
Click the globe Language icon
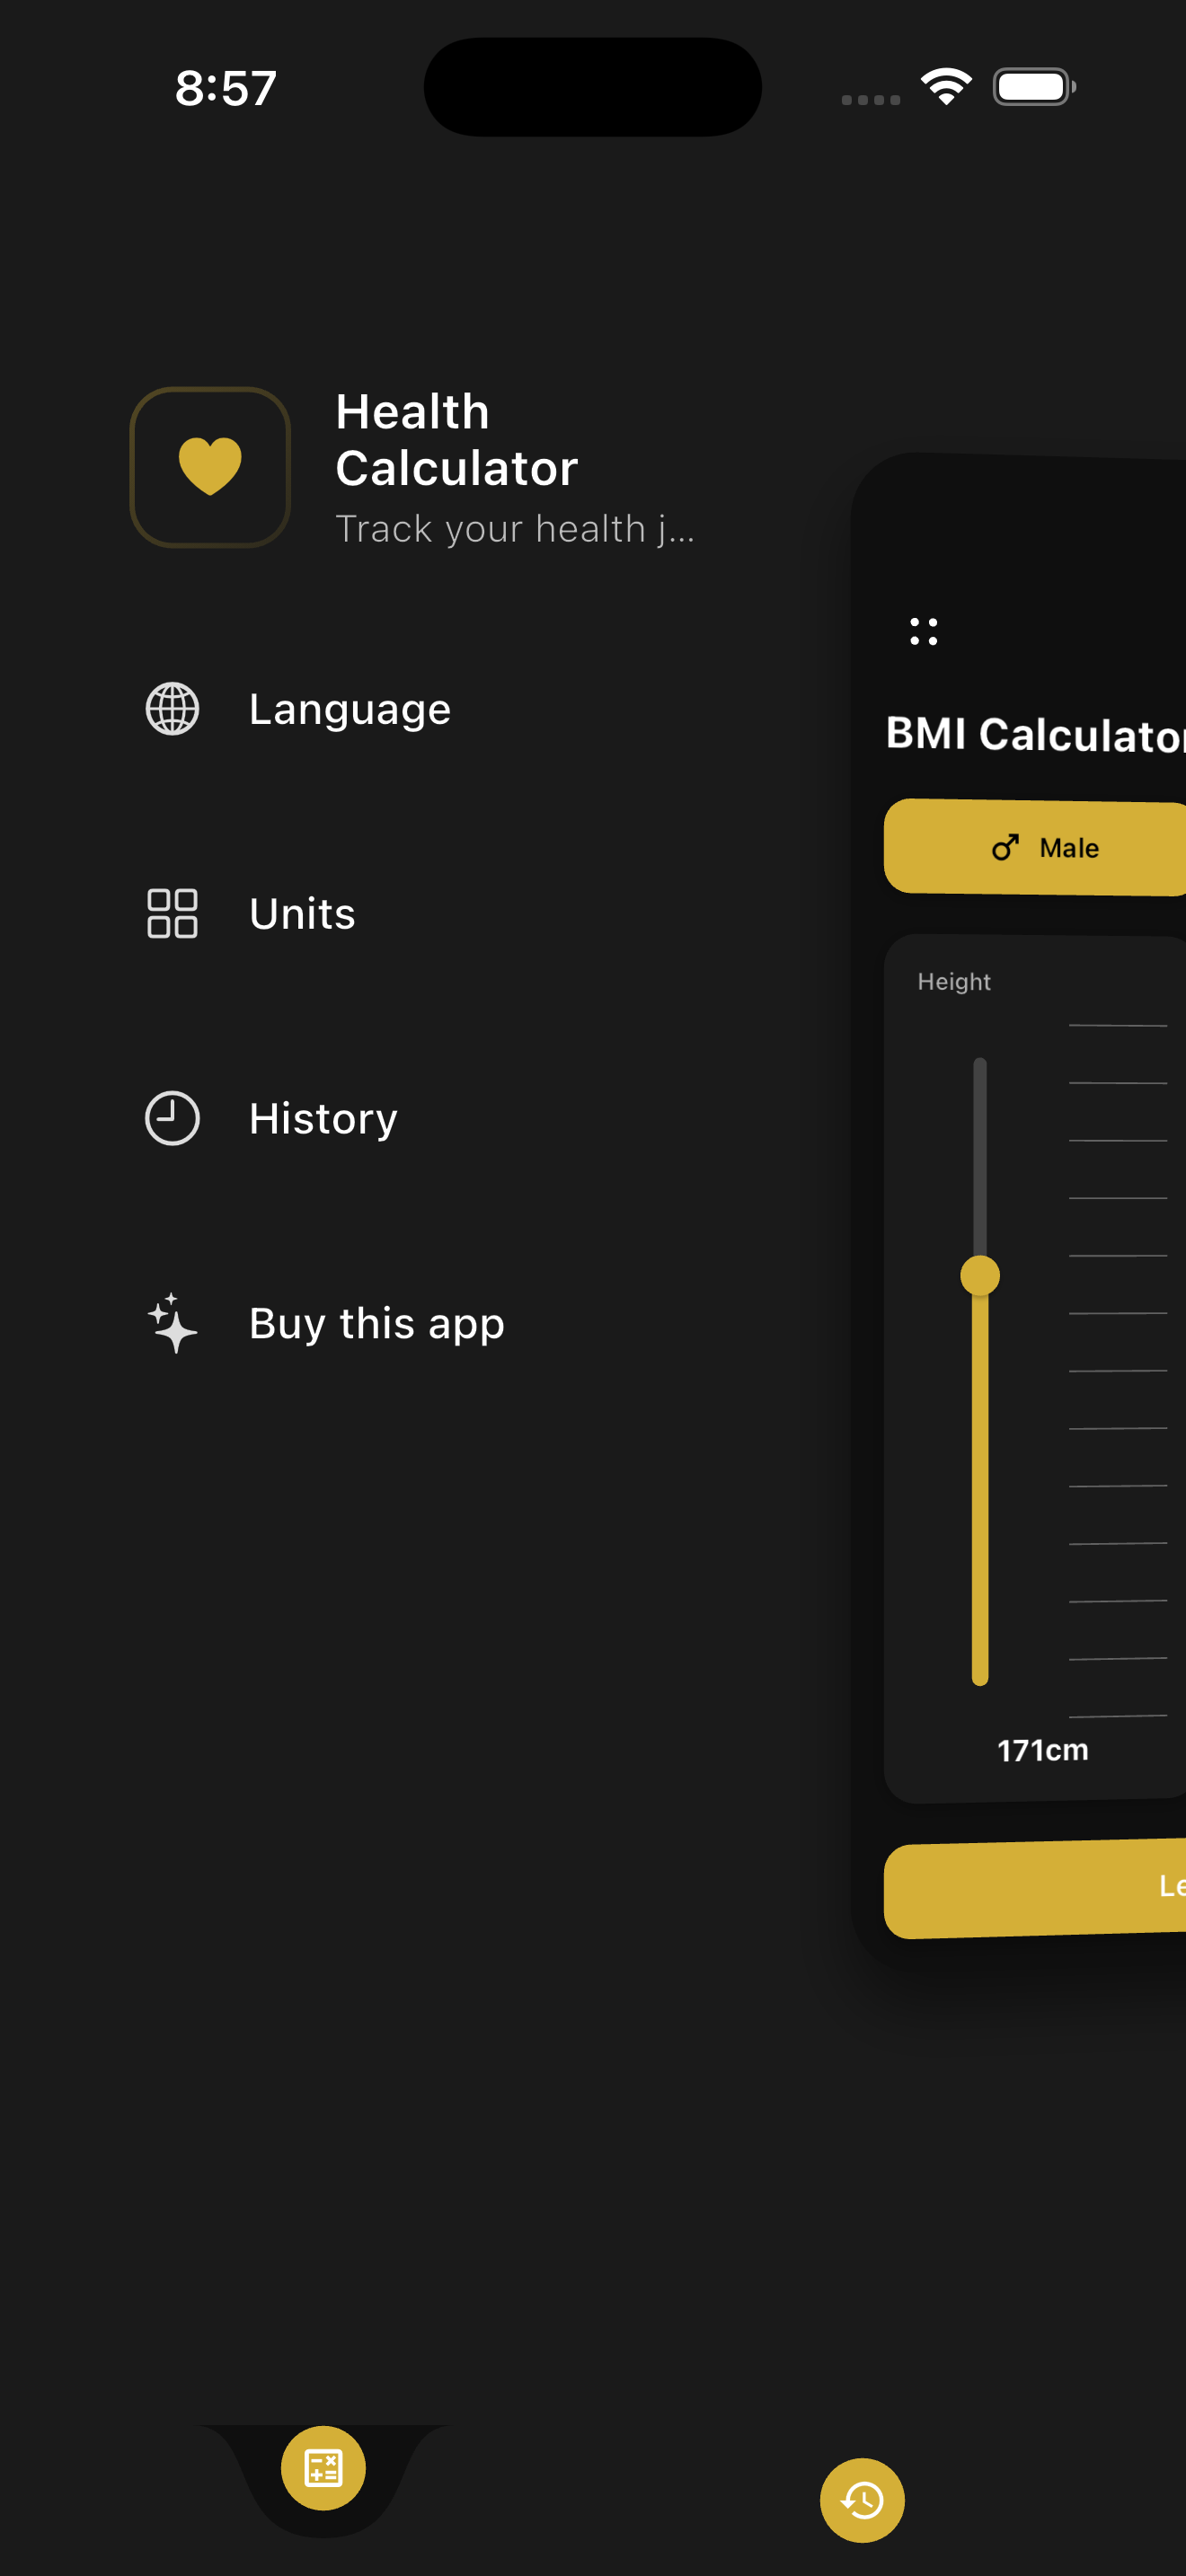click(172, 709)
